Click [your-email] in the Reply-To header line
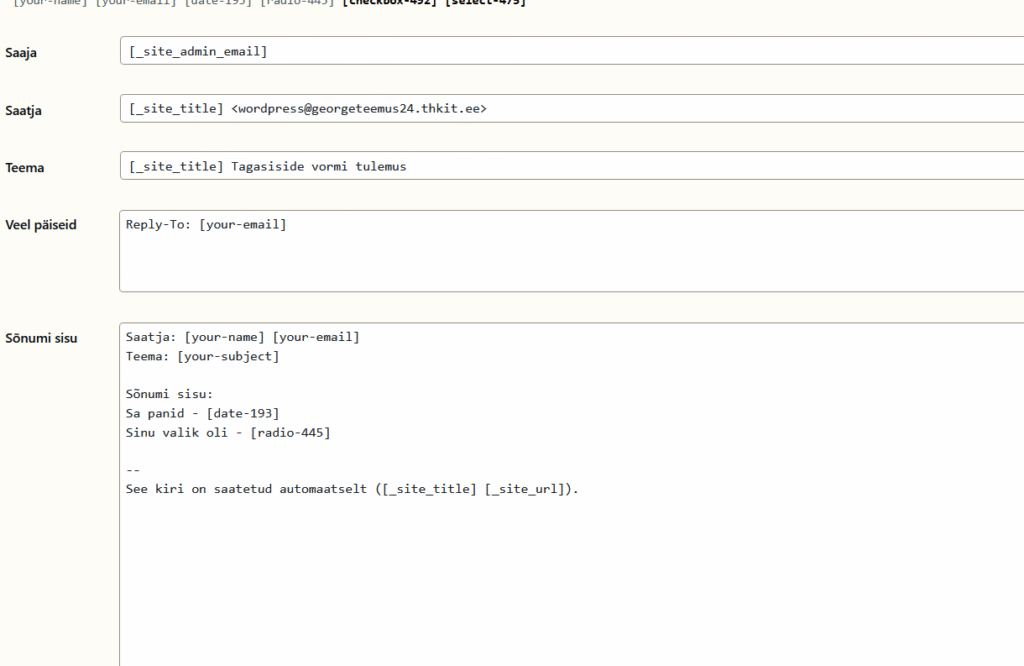 pyautogui.click(x=243, y=224)
